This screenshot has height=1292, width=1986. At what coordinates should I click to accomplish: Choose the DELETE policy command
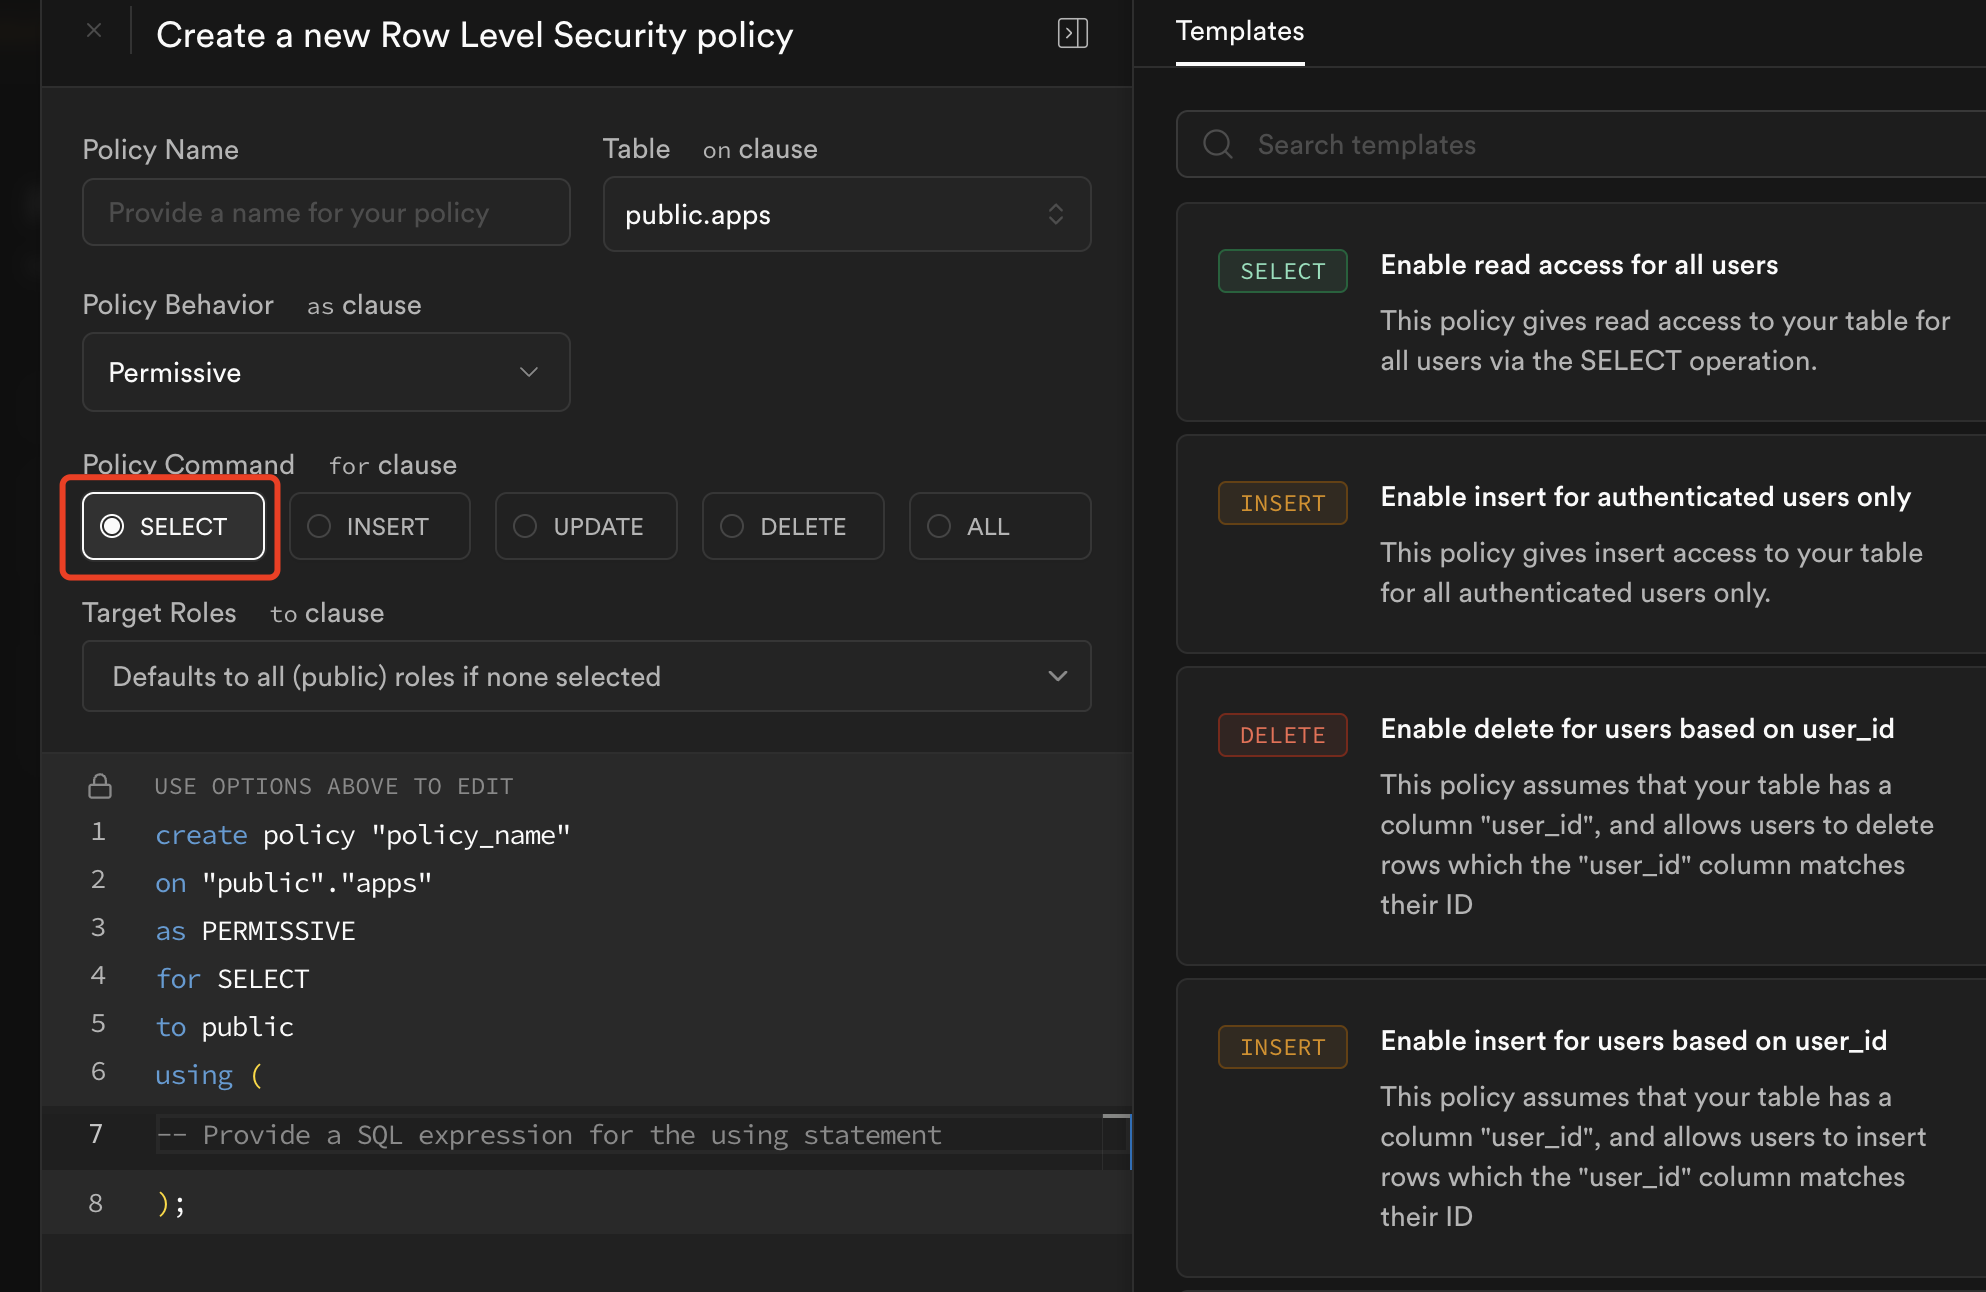pyautogui.click(x=792, y=526)
